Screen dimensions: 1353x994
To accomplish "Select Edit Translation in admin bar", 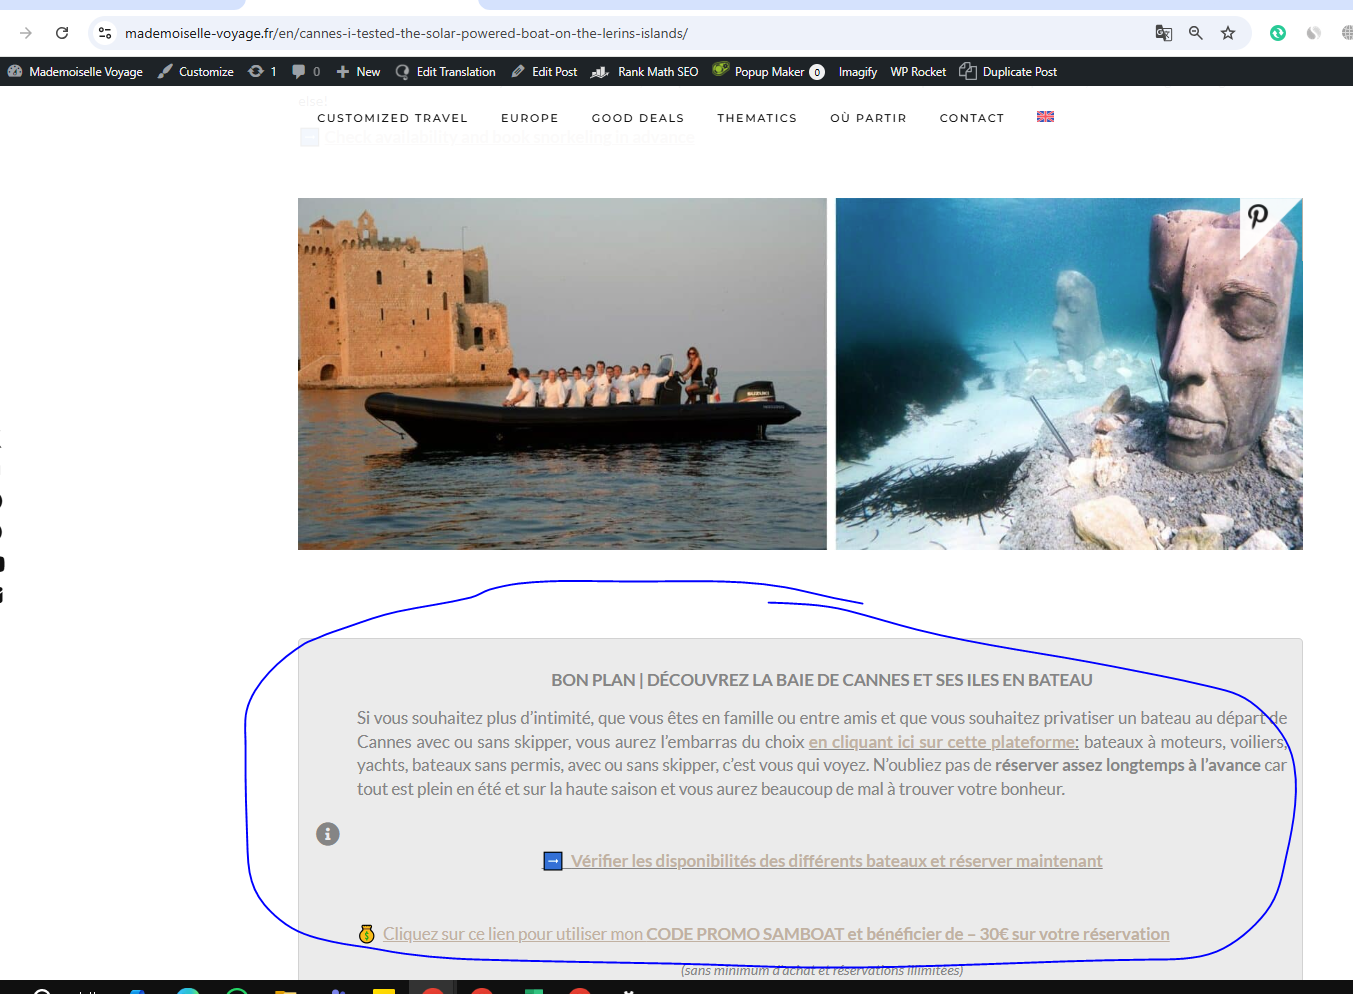I will [x=446, y=72].
